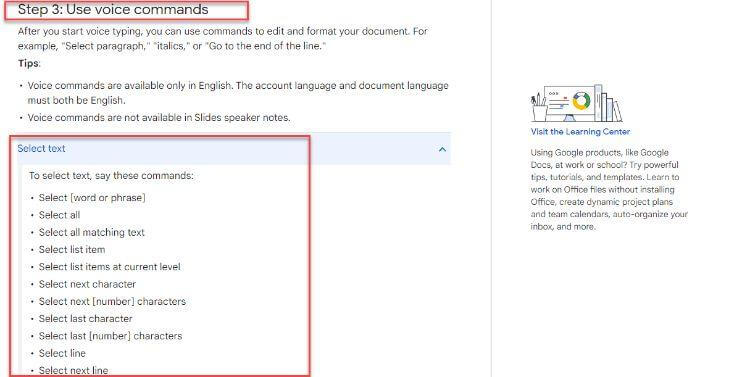Collapse the Select text section chevron
This screenshot has height=377, width=750.
pos(442,149)
